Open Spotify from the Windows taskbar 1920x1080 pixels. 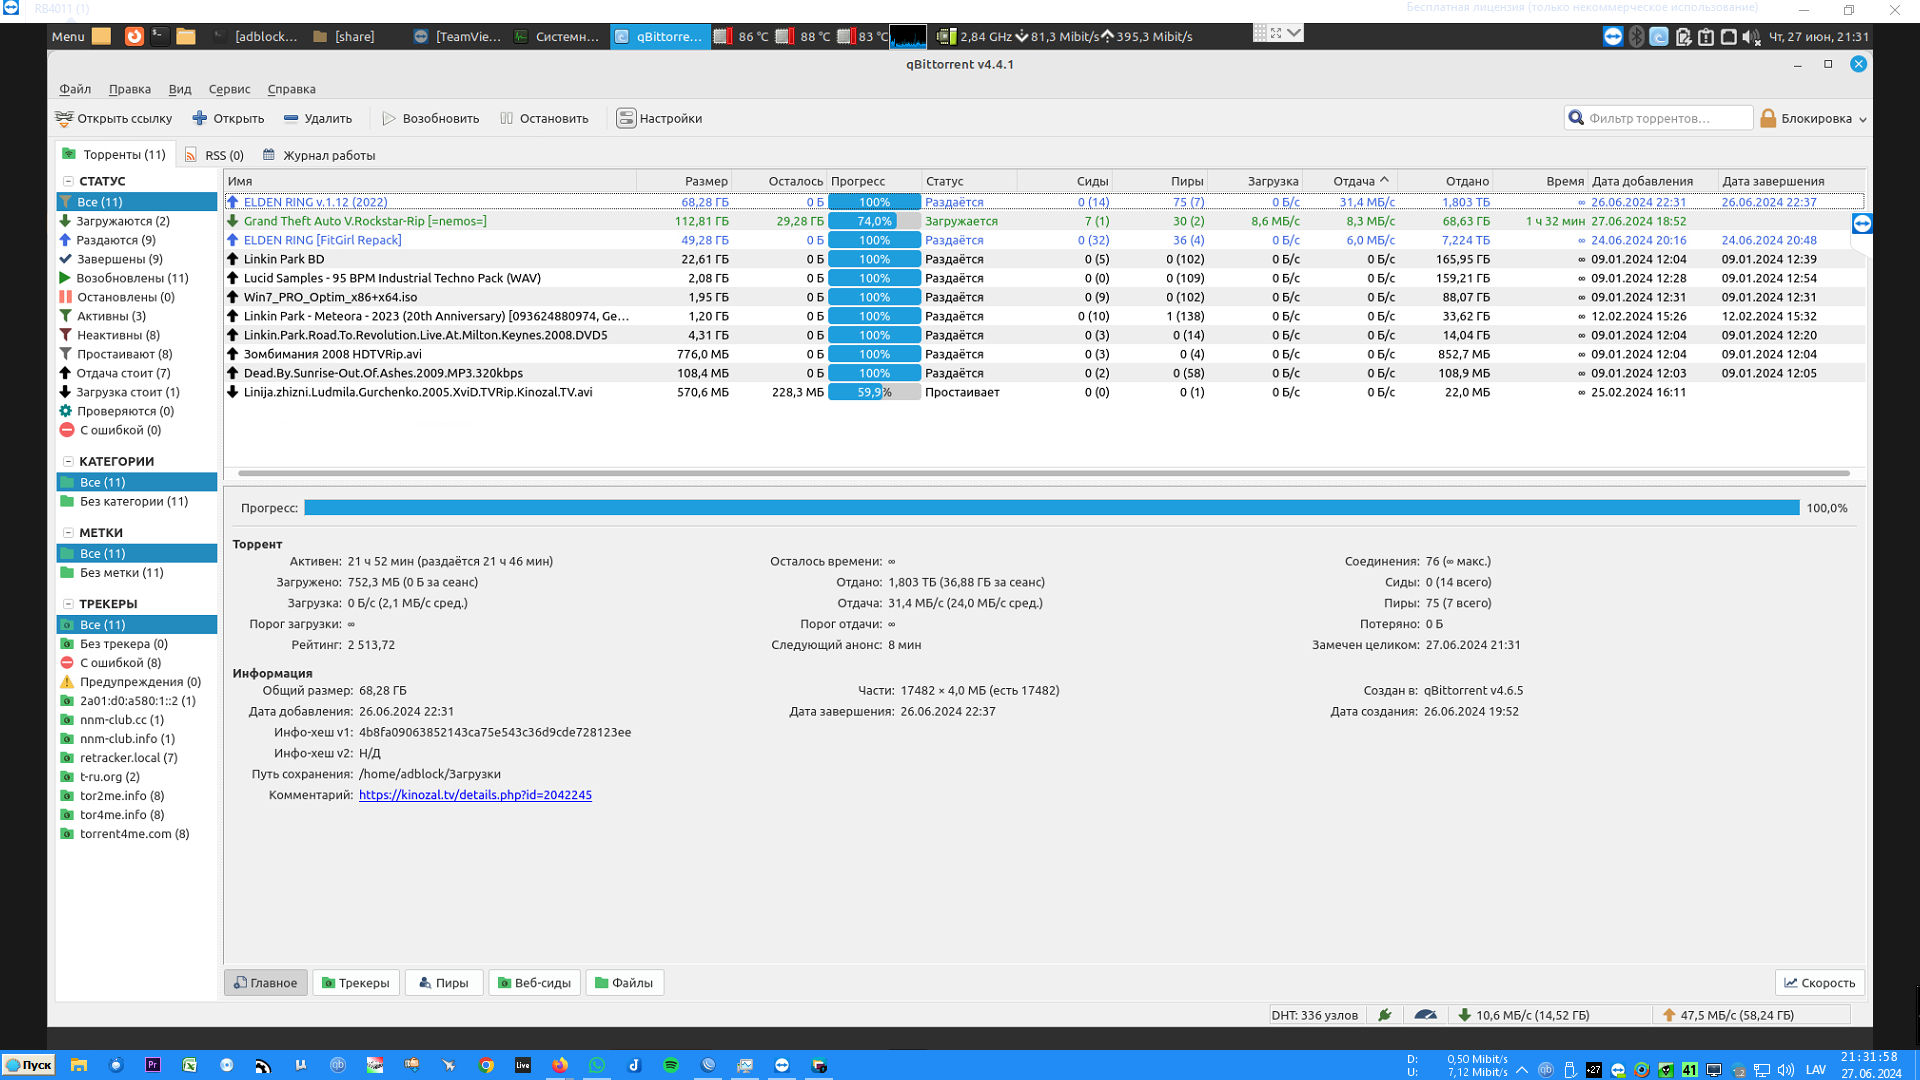pos(671,1065)
